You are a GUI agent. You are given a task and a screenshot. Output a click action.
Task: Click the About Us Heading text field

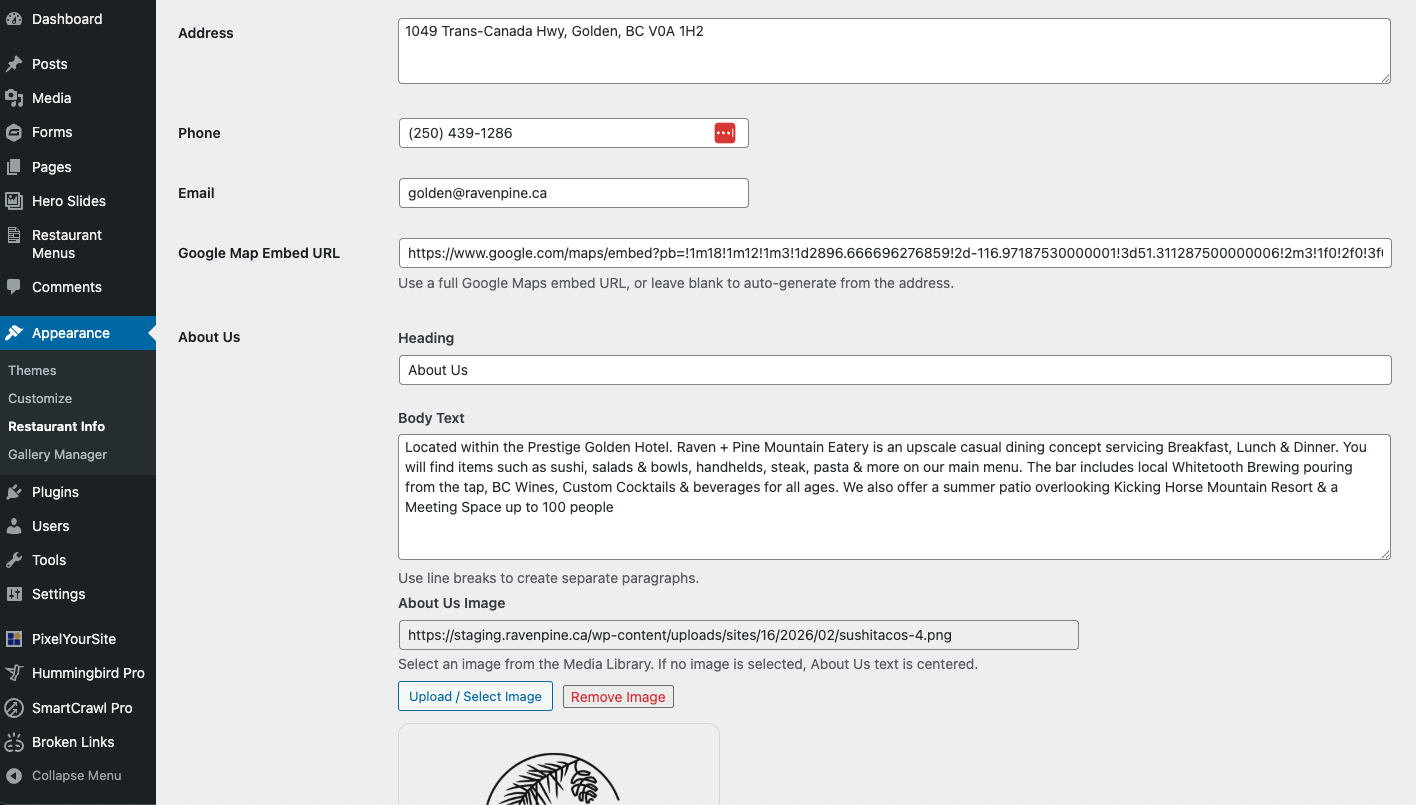pyautogui.click(x=894, y=370)
